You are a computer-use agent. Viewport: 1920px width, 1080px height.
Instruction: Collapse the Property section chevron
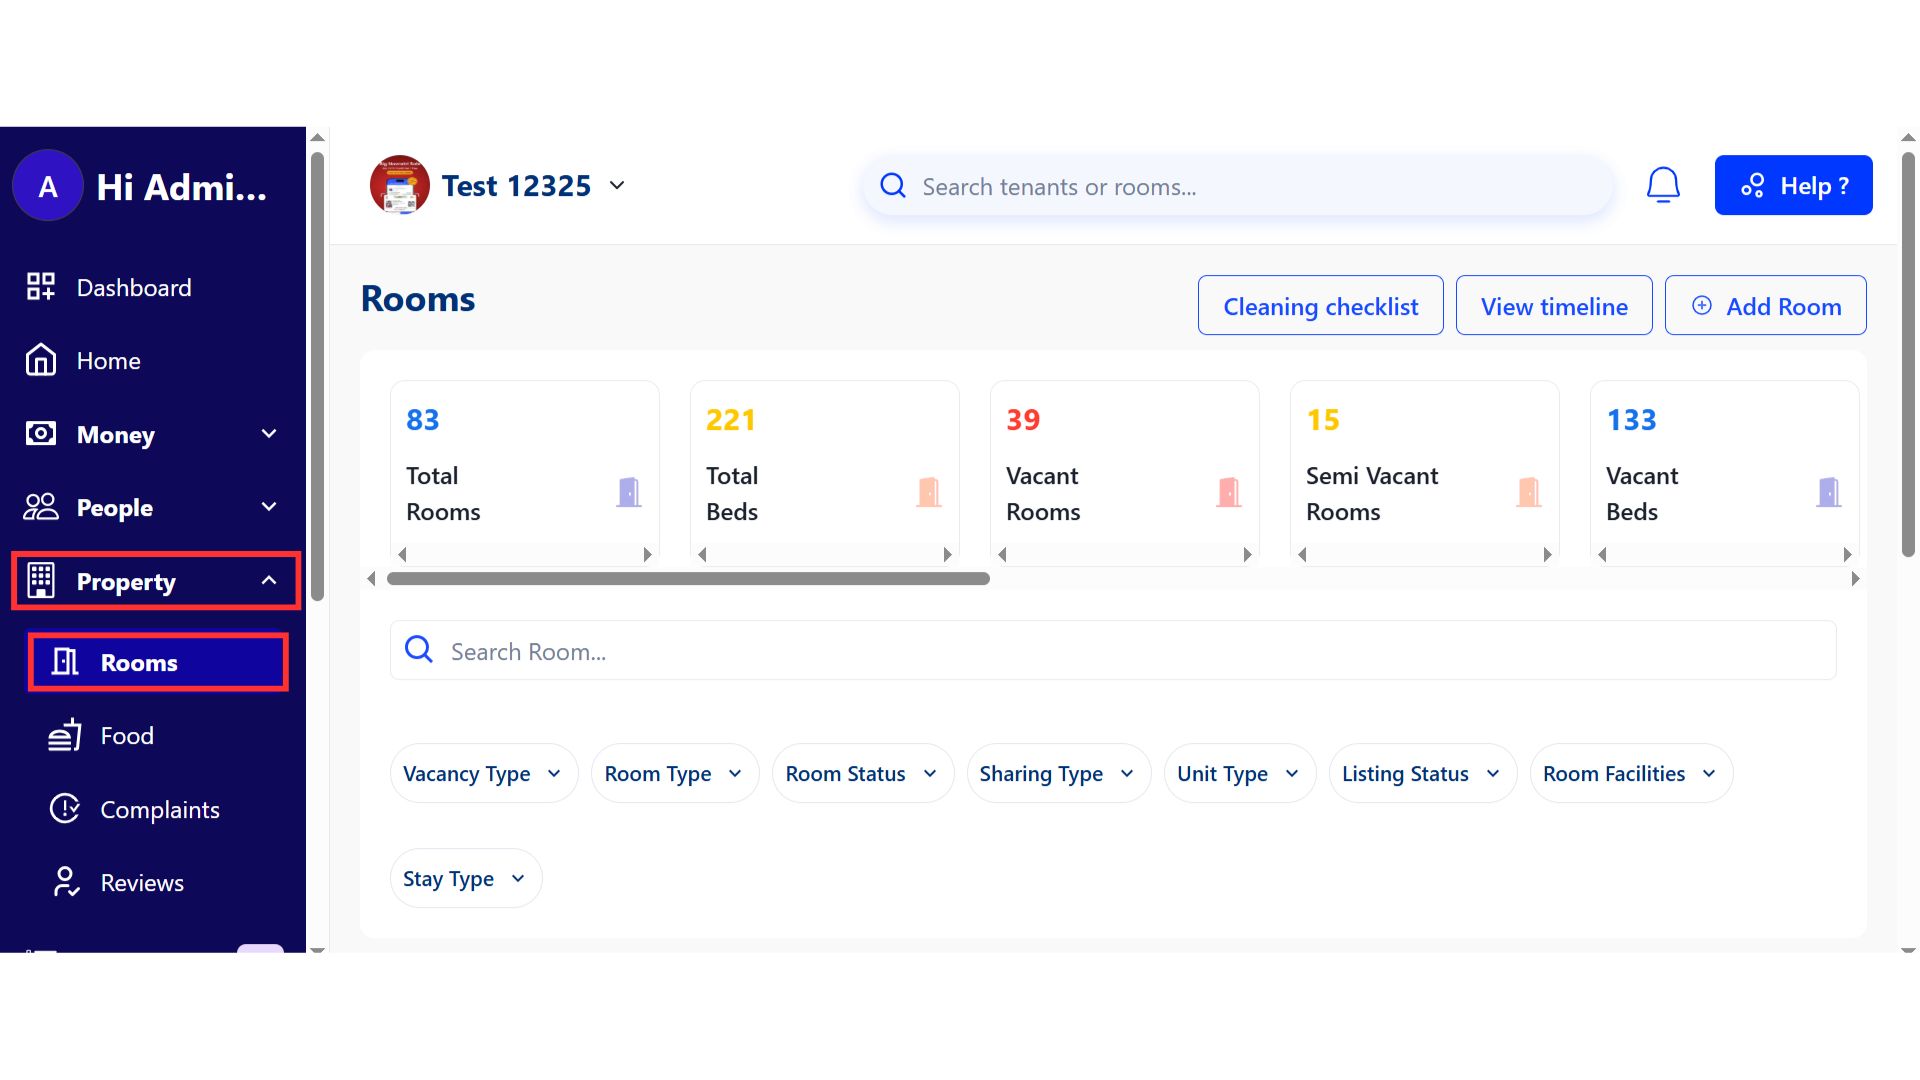click(269, 581)
